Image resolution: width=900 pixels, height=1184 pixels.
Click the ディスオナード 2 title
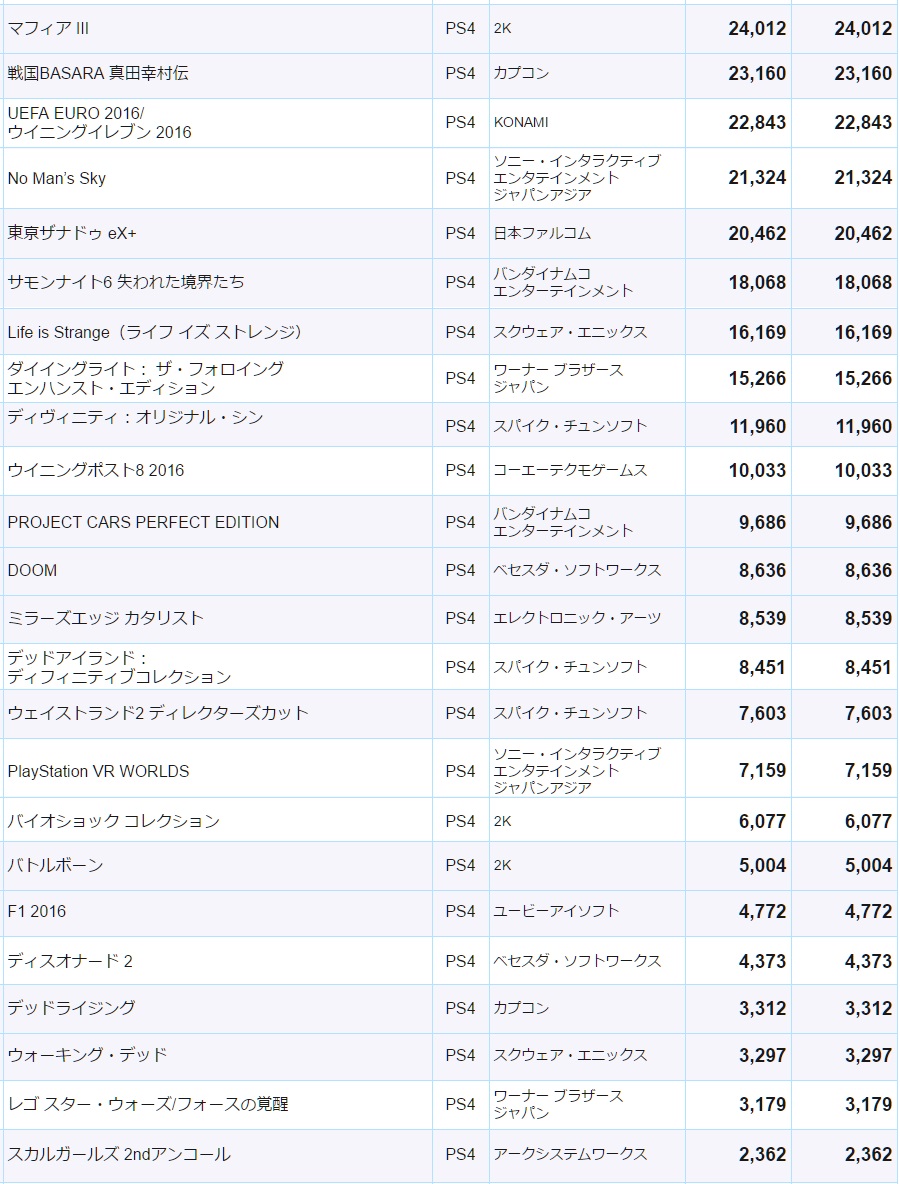[x=70, y=961]
